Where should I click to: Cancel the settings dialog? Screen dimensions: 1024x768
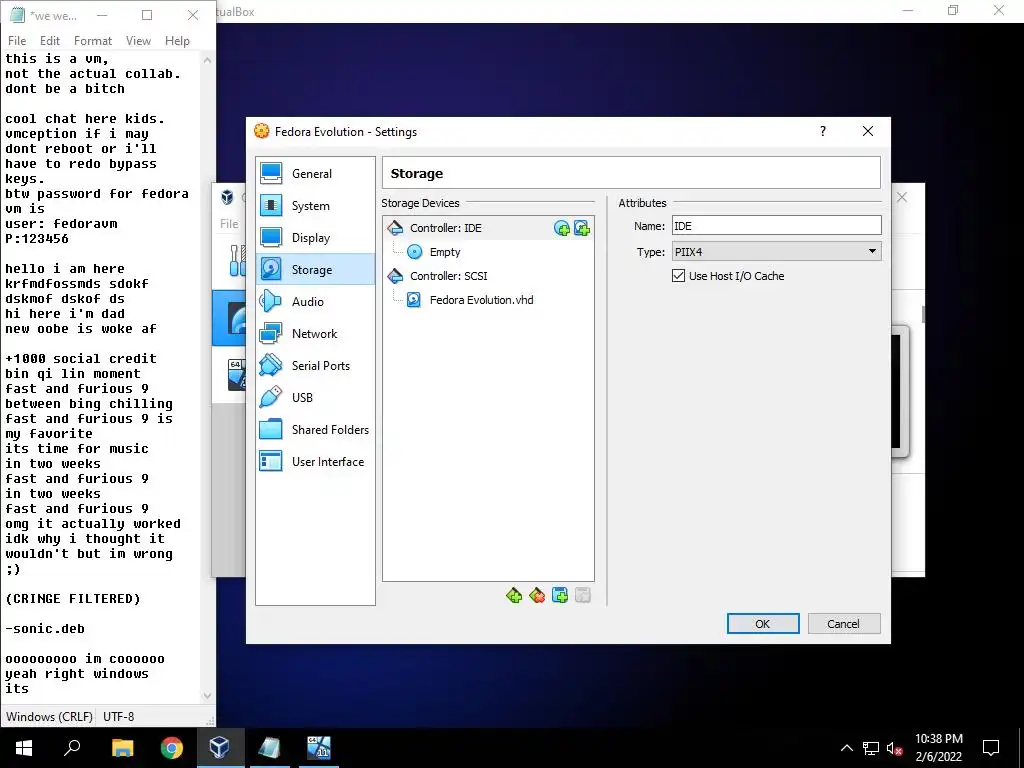pos(844,624)
